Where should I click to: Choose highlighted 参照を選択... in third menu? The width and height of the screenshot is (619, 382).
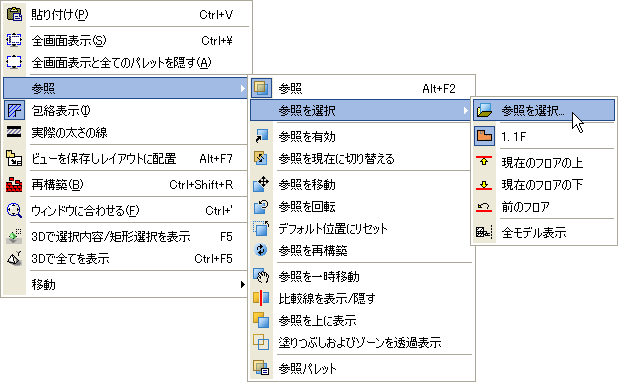tap(544, 110)
